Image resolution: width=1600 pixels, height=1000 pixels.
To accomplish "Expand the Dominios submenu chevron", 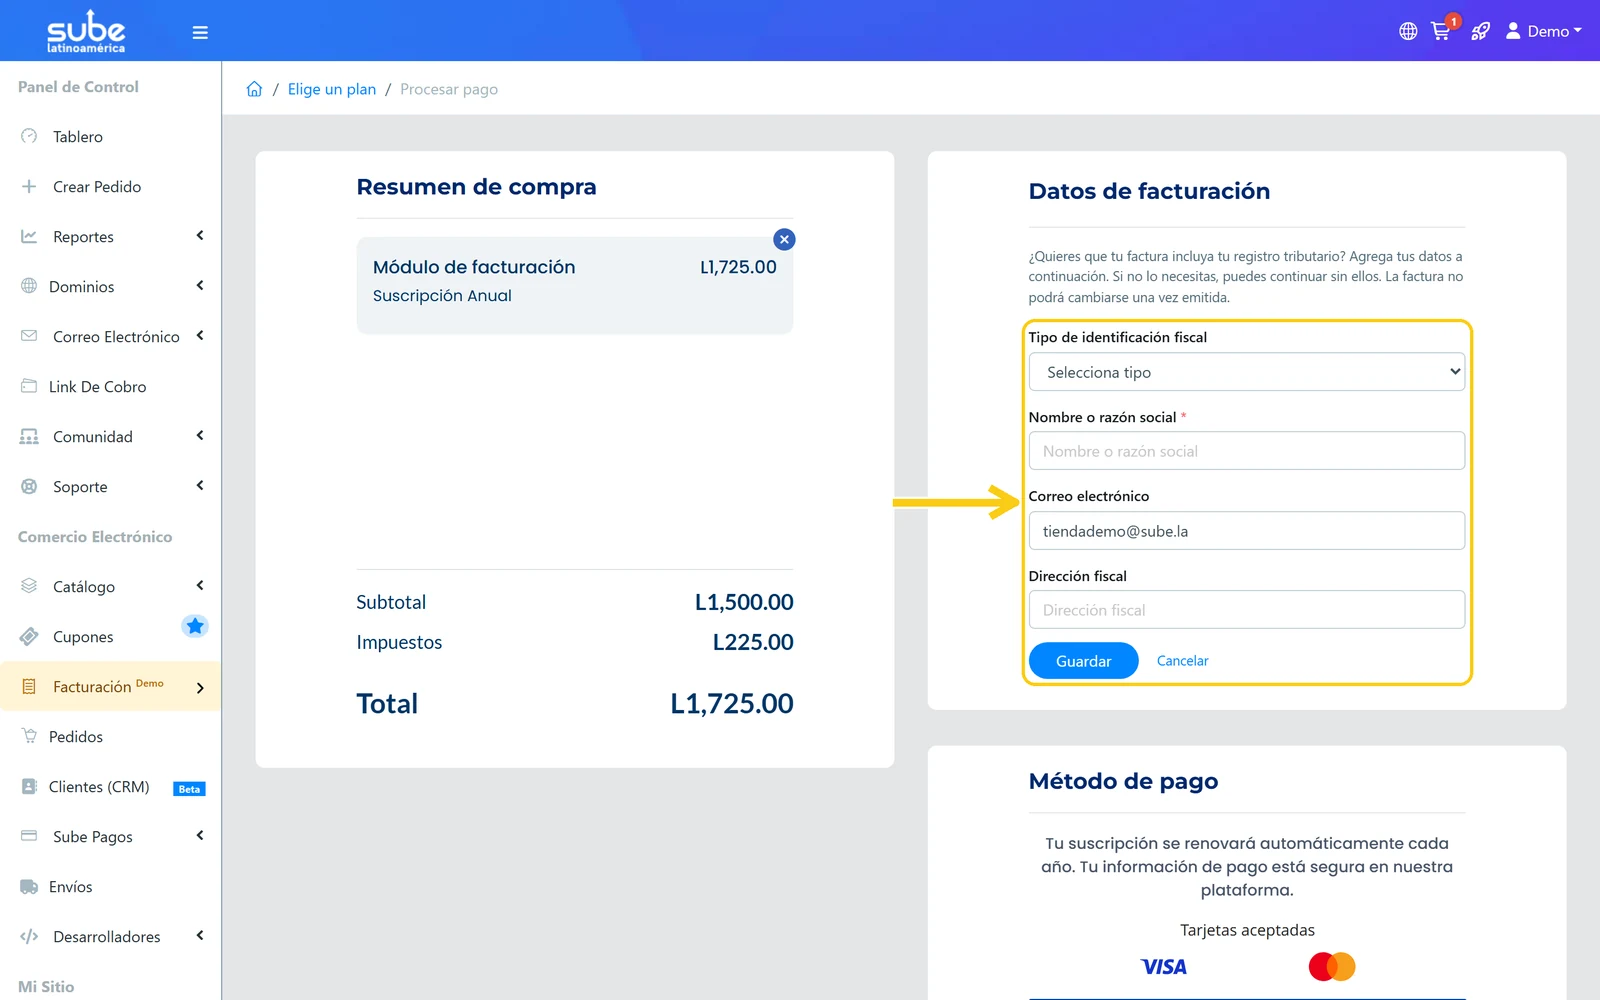I will pyautogui.click(x=200, y=286).
